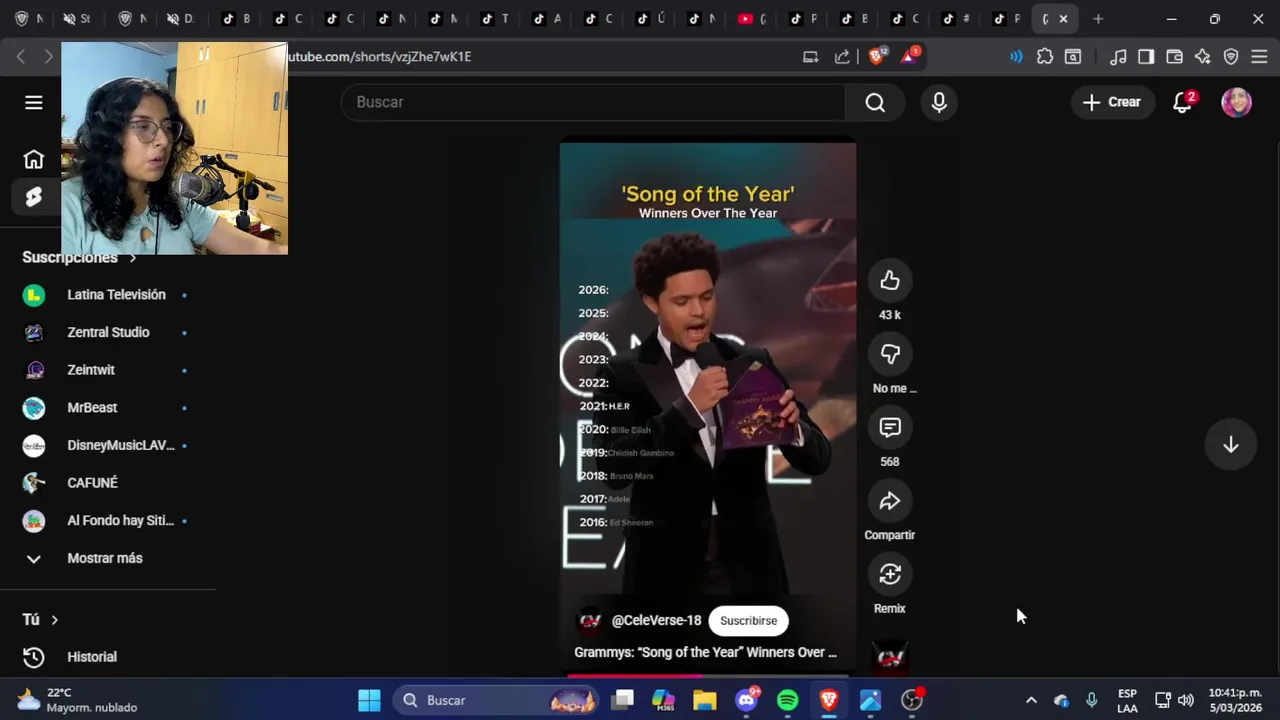Open the Brave main menu
The image size is (1280, 720).
coord(1259,57)
